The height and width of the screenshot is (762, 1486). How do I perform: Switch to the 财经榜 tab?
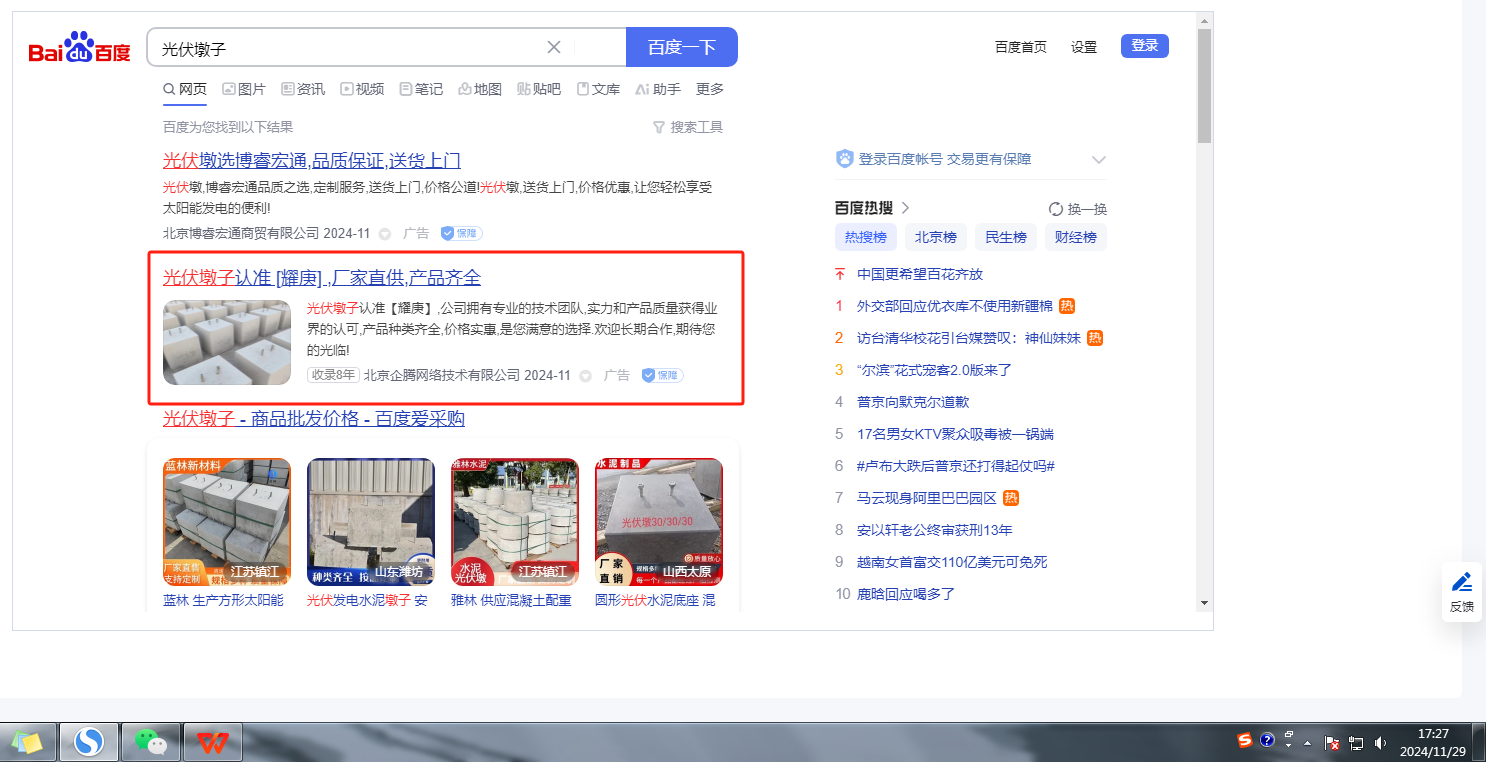[1076, 237]
